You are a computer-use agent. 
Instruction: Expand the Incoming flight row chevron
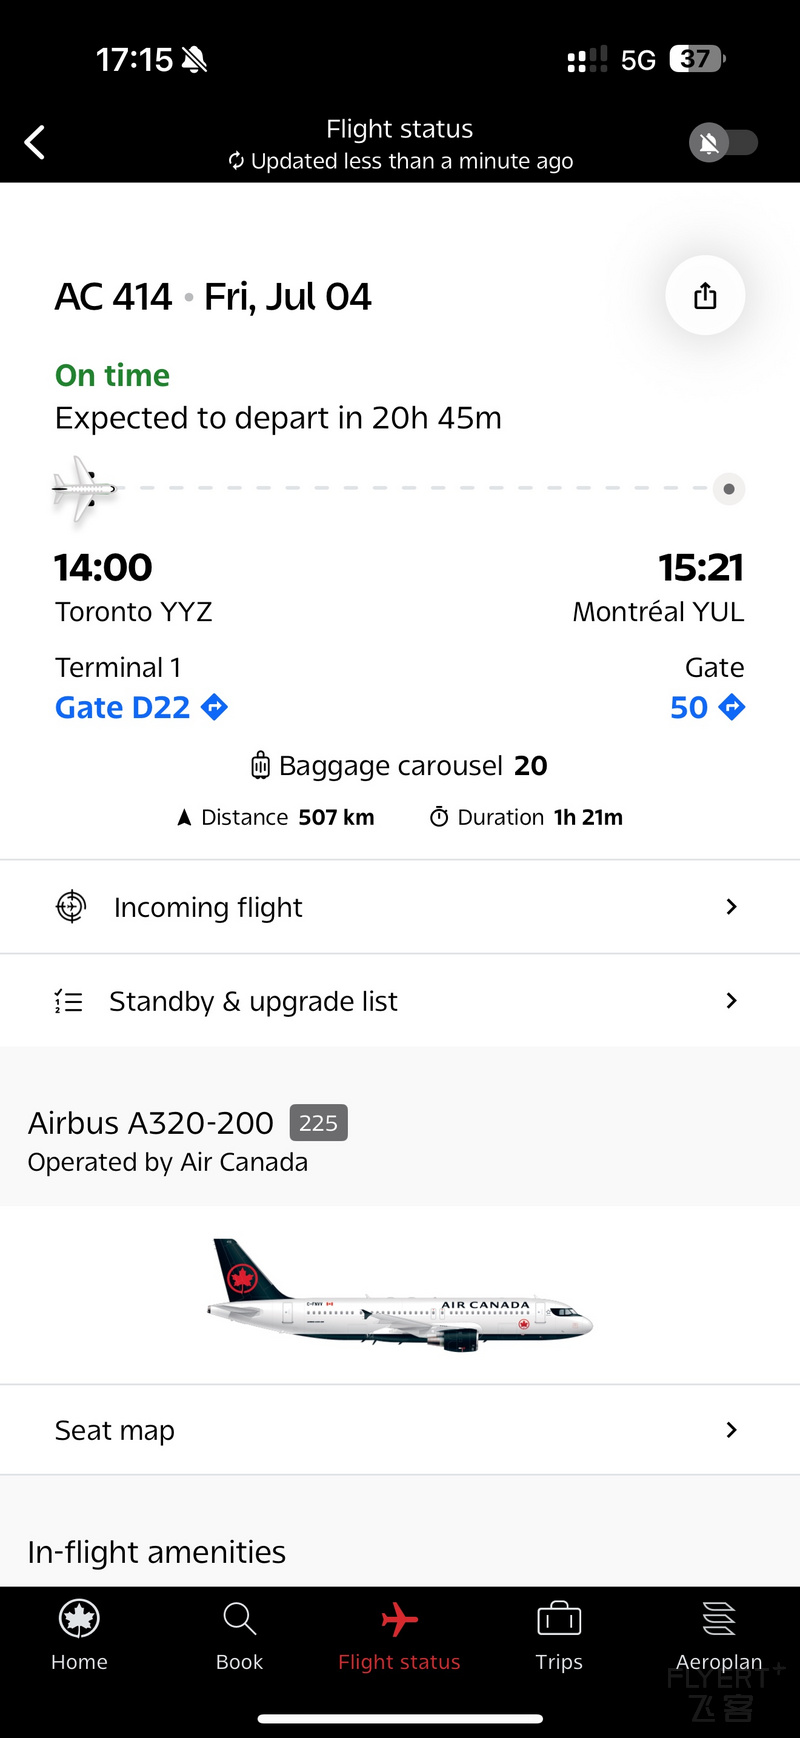coord(731,906)
